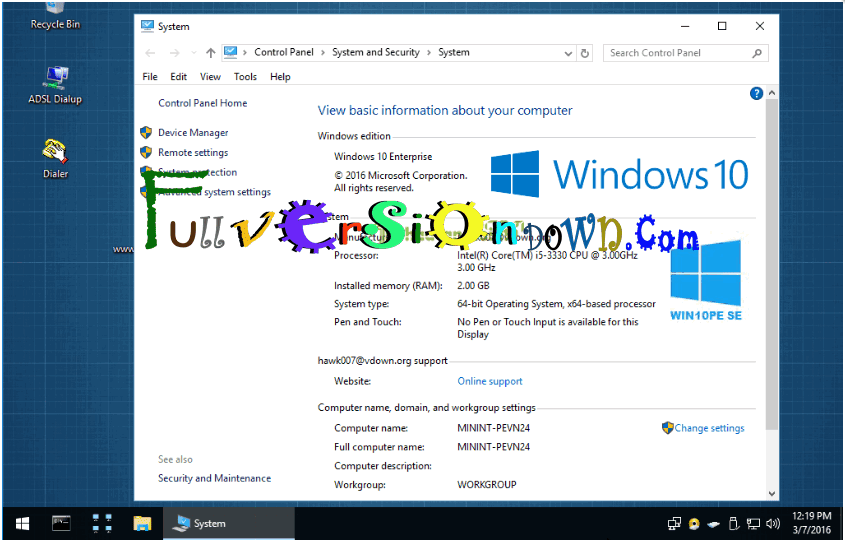The width and height of the screenshot is (845, 541).
Task: Click the WORKGROUP value
Action: (487, 484)
